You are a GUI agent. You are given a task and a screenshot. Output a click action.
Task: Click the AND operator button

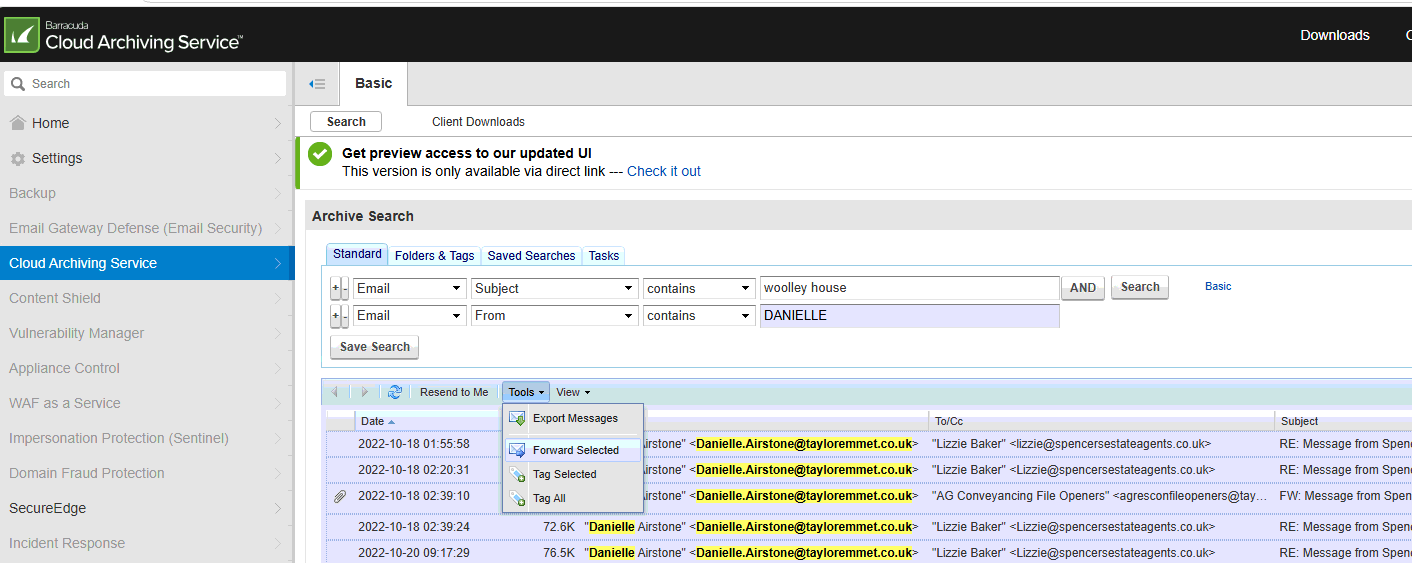[x=1083, y=288]
